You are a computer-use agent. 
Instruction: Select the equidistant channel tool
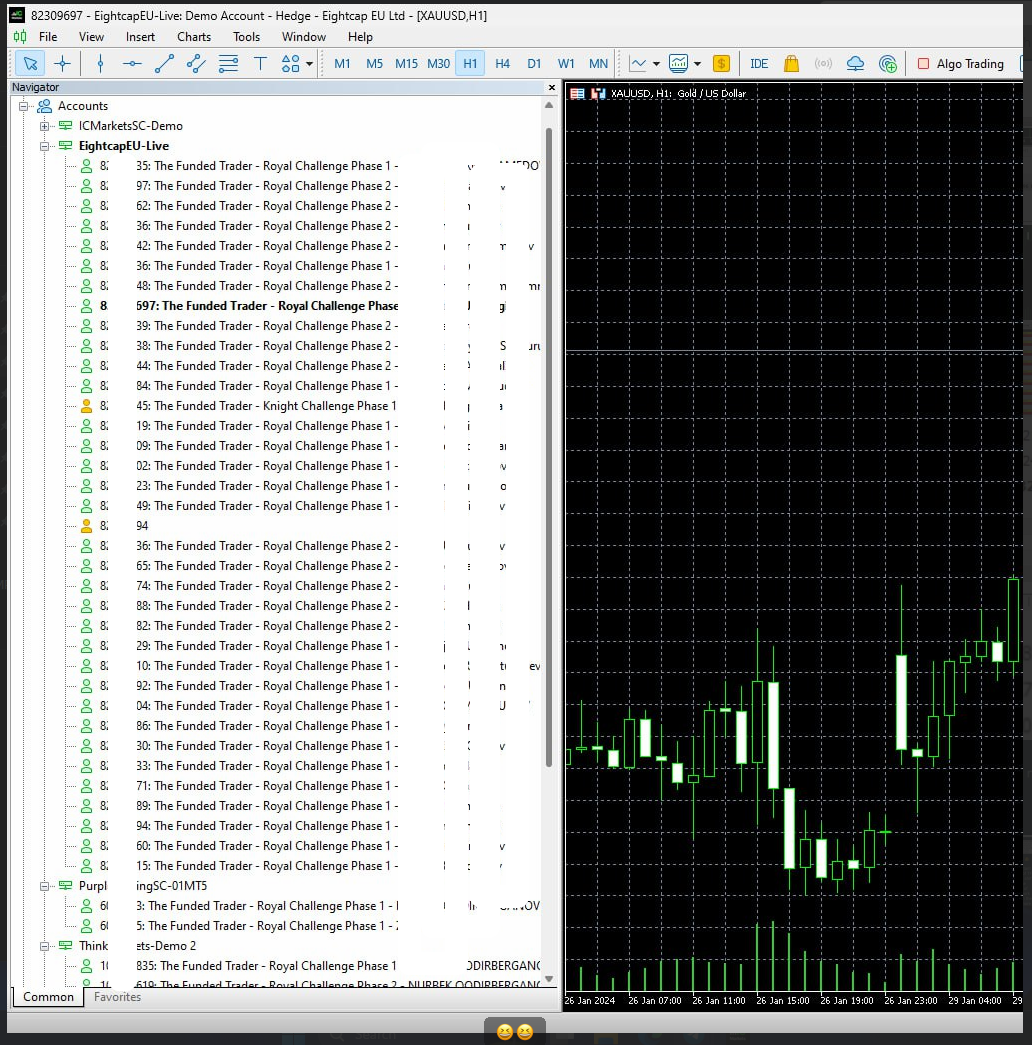(196, 64)
